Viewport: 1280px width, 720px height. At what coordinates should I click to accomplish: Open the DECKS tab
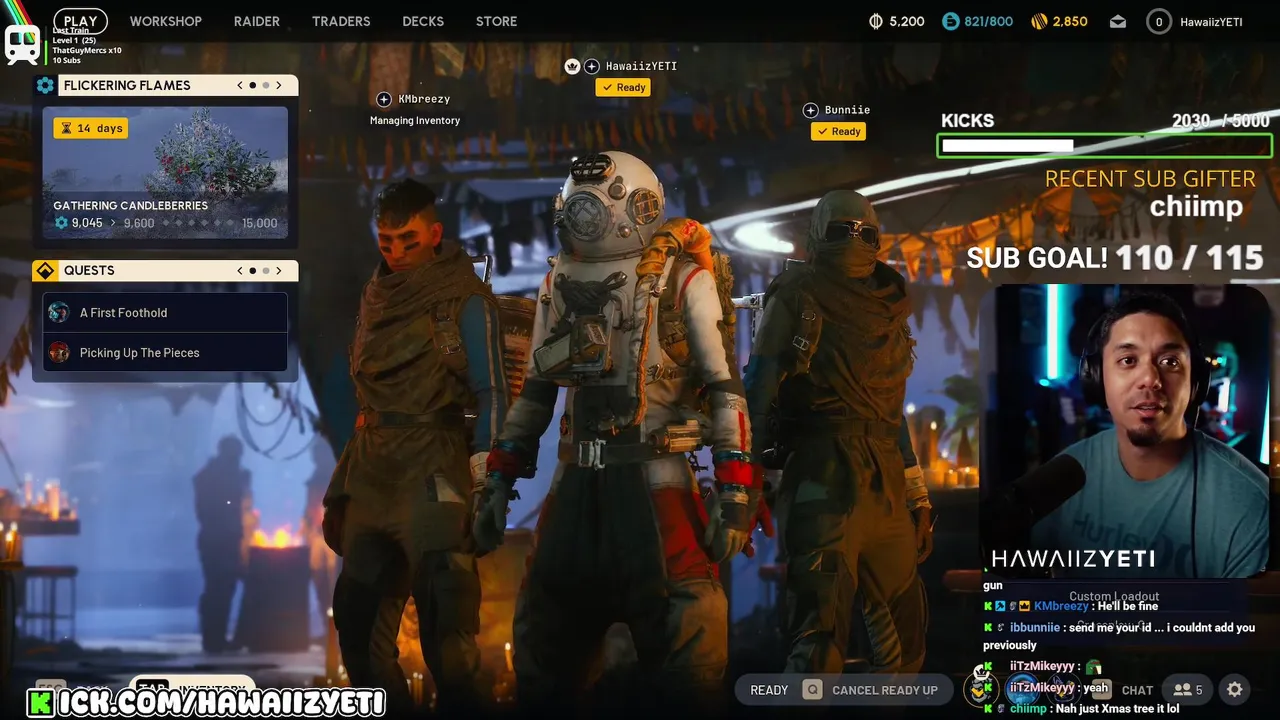(423, 21)
